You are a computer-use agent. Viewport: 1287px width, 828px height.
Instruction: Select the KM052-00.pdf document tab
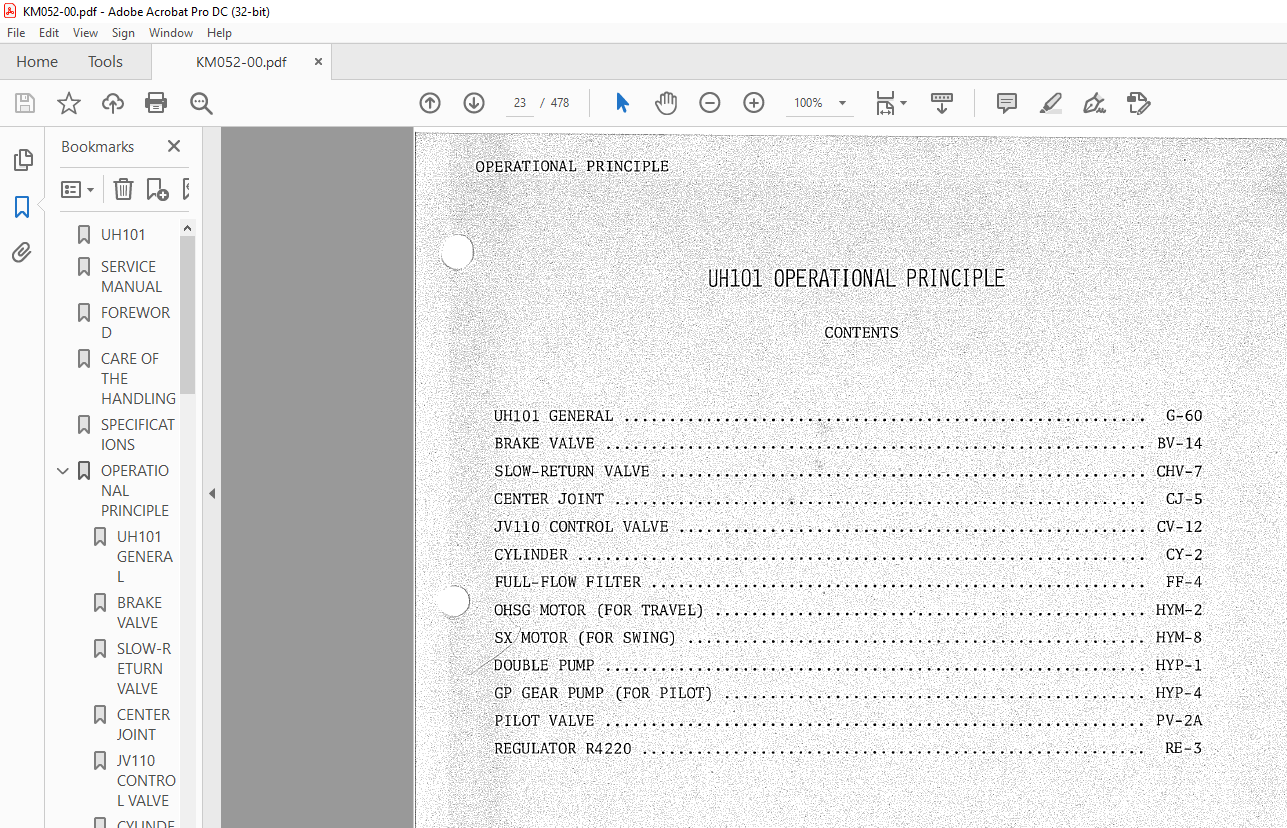(x=241, y=62)
